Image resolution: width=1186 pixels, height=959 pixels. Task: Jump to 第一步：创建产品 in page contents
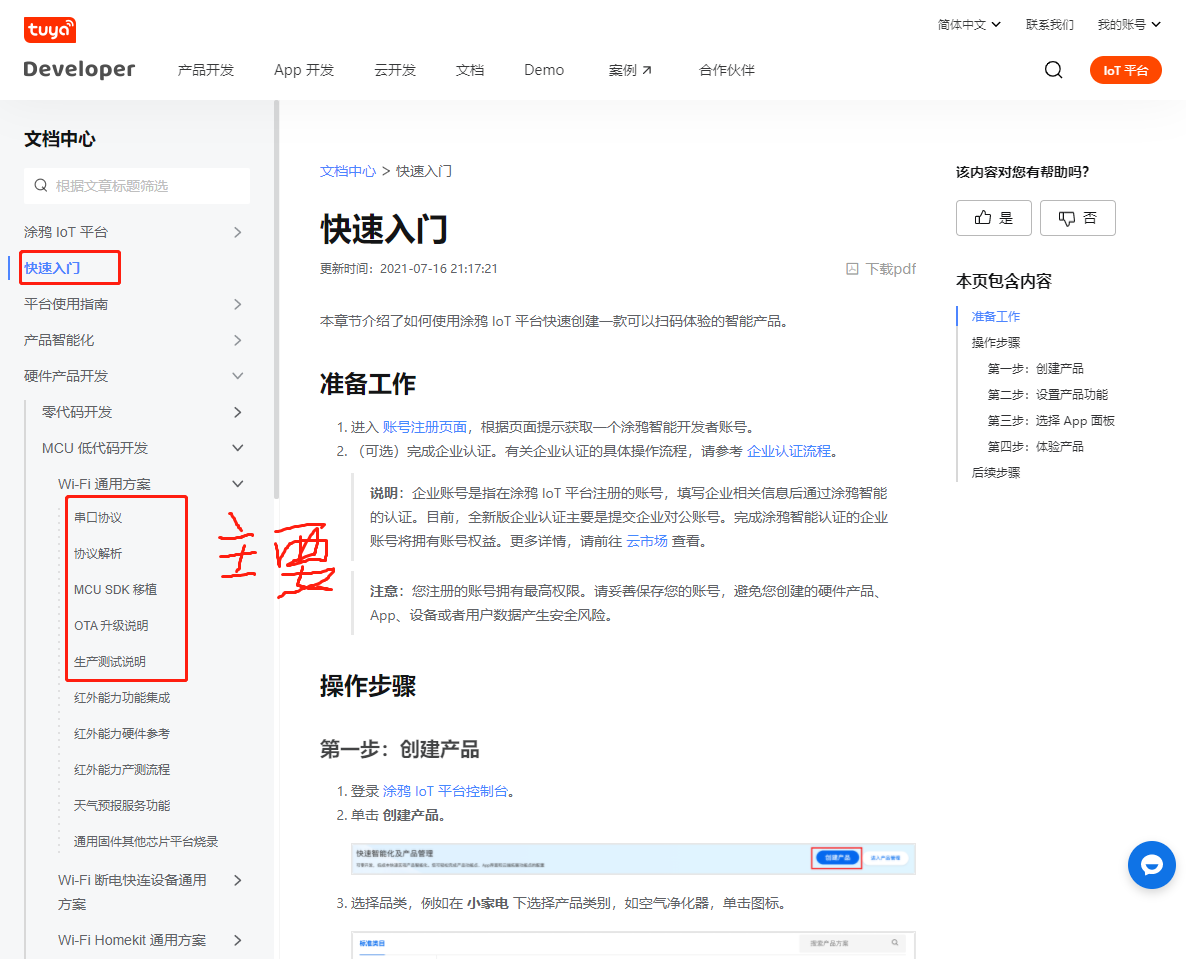pos(1035,368)
